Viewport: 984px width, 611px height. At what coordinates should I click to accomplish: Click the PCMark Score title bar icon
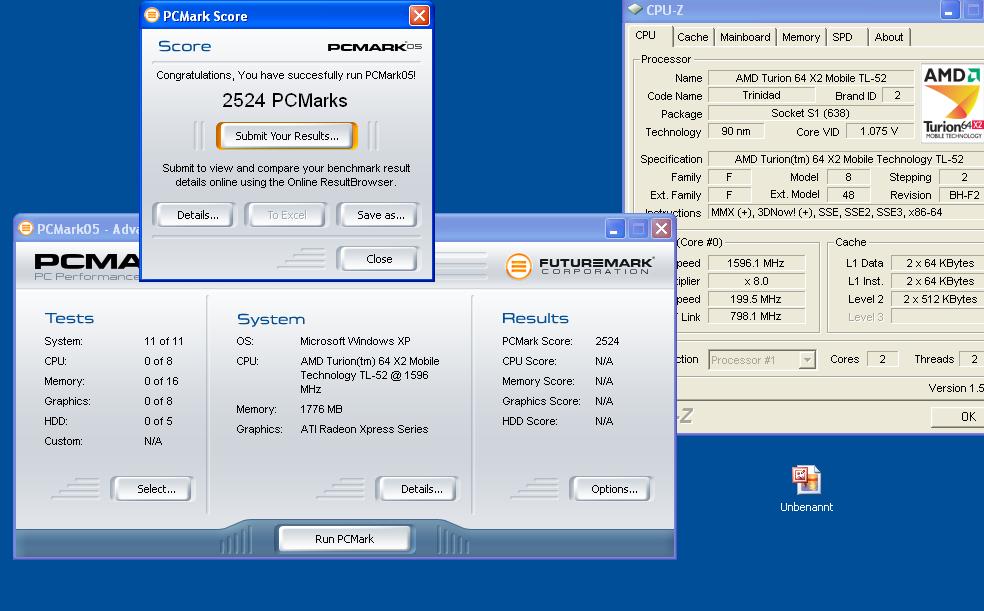pyautogui.click(x=151, y=15)
